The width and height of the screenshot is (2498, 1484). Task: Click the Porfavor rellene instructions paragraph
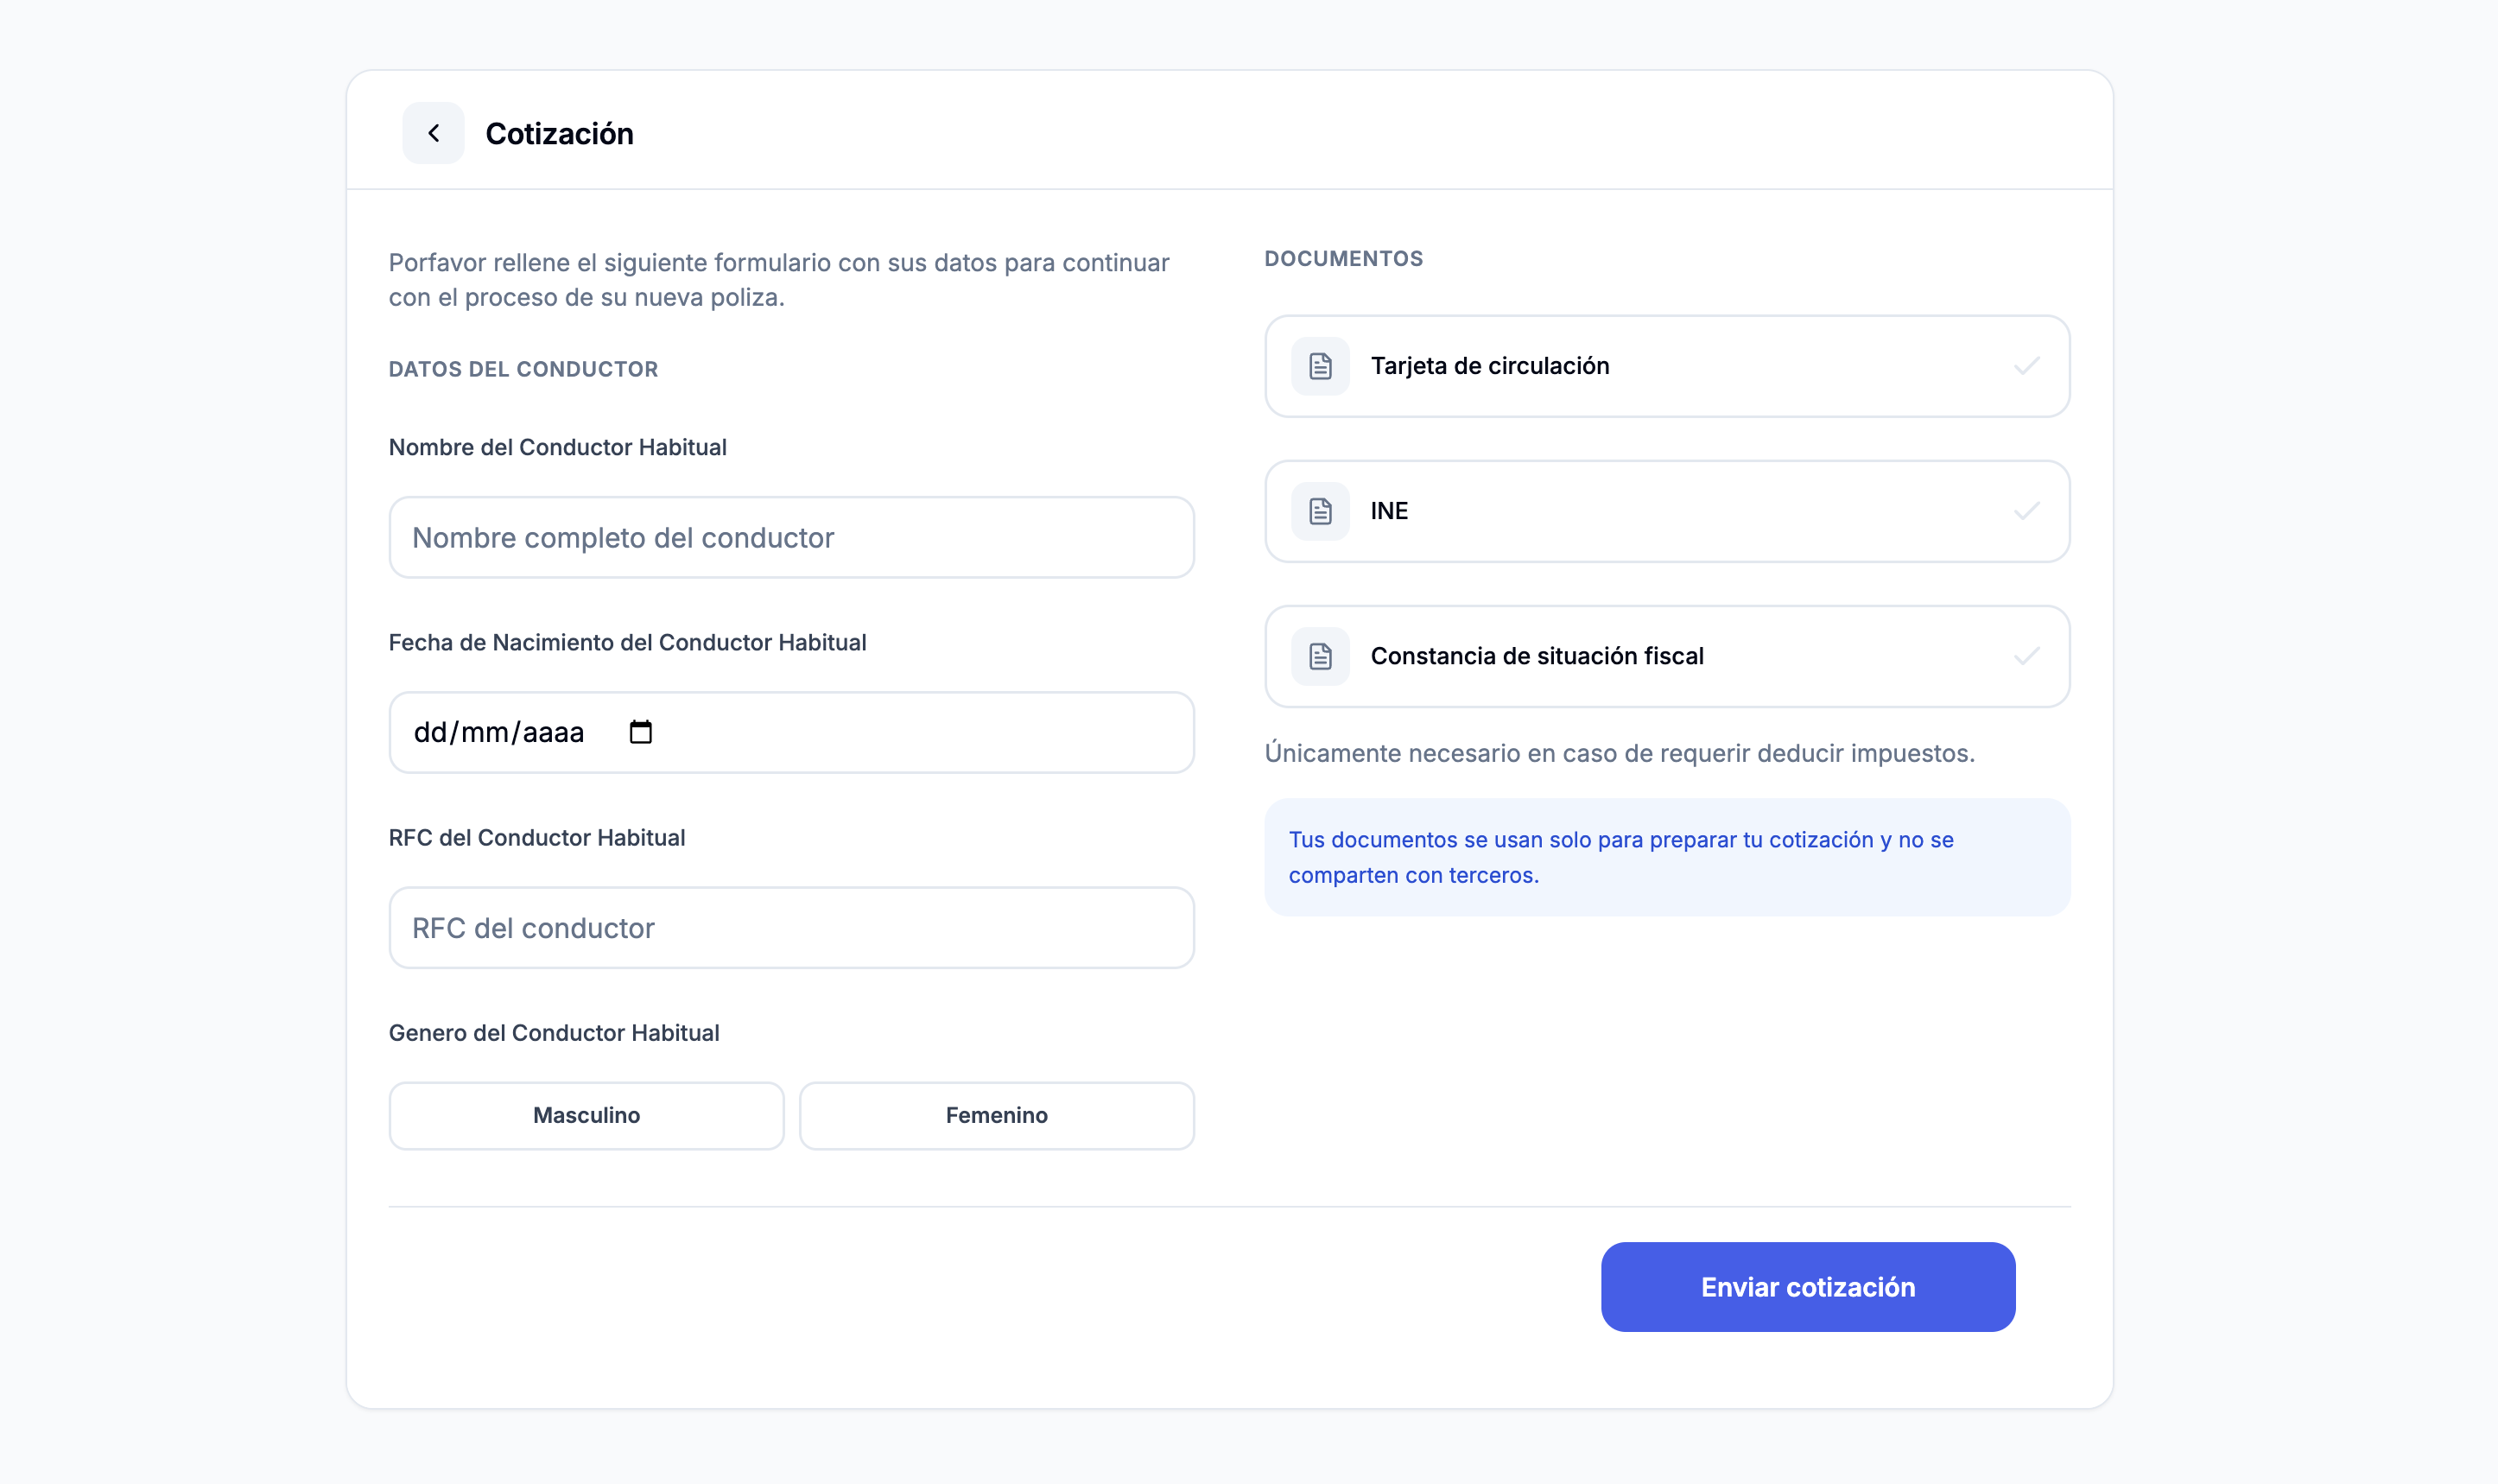[779, 279]
